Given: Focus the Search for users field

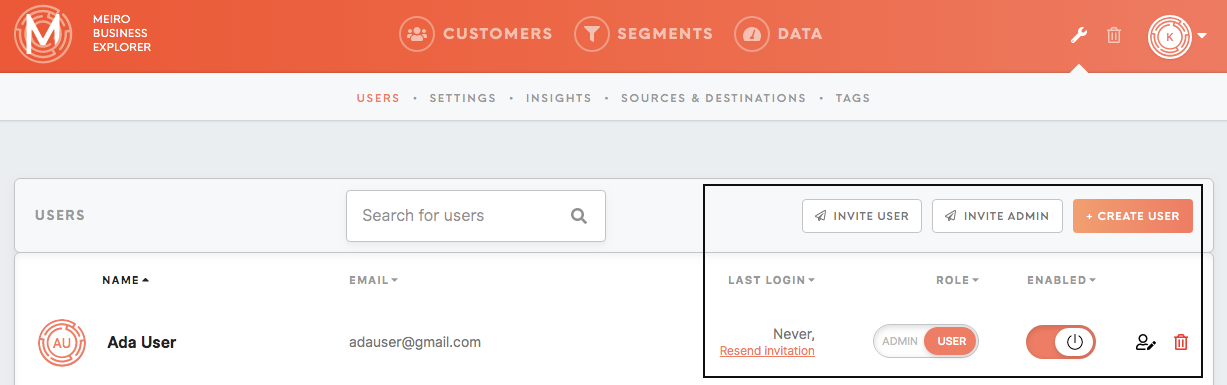Looking at the screenshot, I should pos(476,216).
